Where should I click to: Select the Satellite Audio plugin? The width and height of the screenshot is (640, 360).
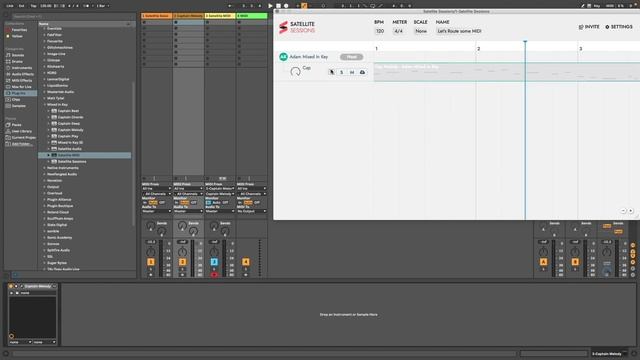pos(69,149)
